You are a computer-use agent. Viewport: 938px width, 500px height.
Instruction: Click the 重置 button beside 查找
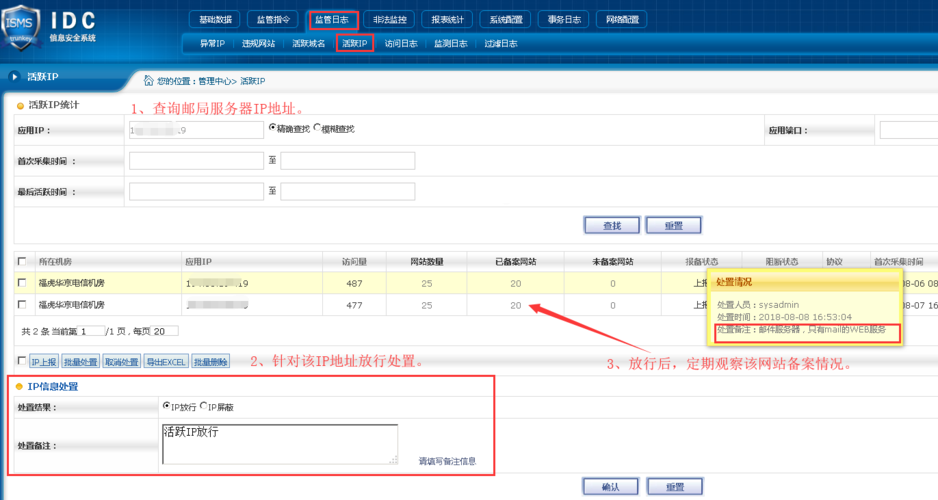(674, 225)
